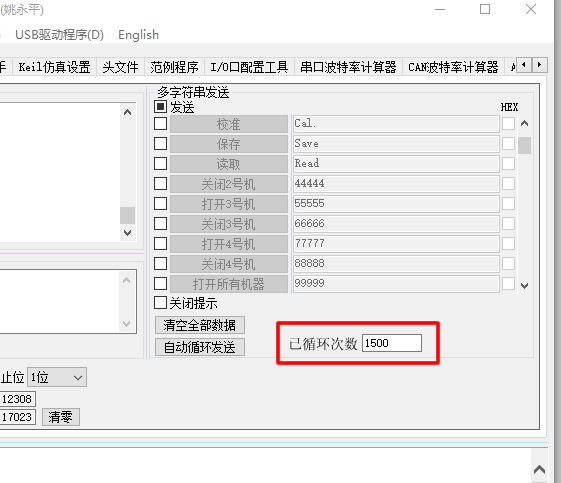Toggle the 发送 select-all checkbox
Viewport: 561px width, 483px height.
[160, 107]
